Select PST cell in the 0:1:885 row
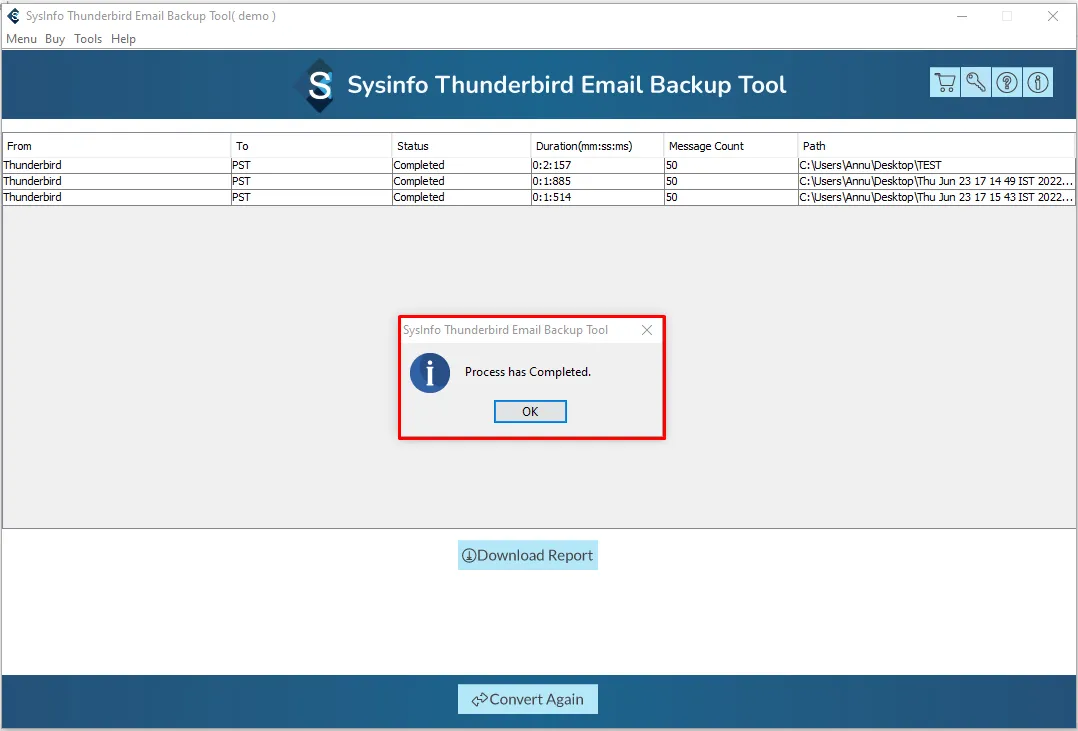The height and width of the screenshot is (731, 1078). (311, 181)
